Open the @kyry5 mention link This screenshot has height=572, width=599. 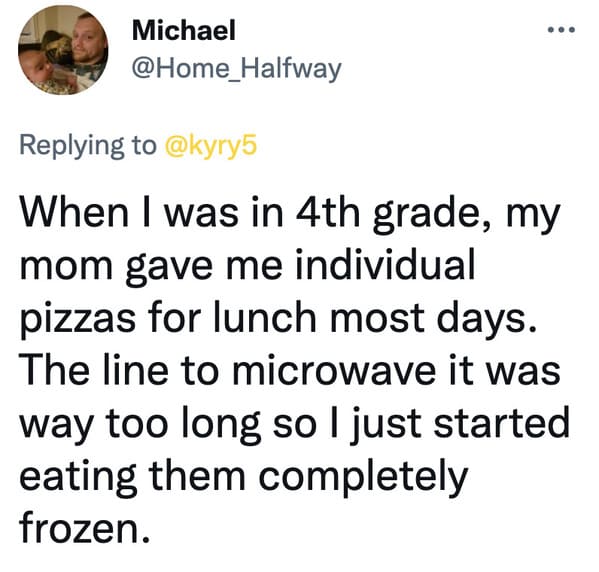coord(211,146)
